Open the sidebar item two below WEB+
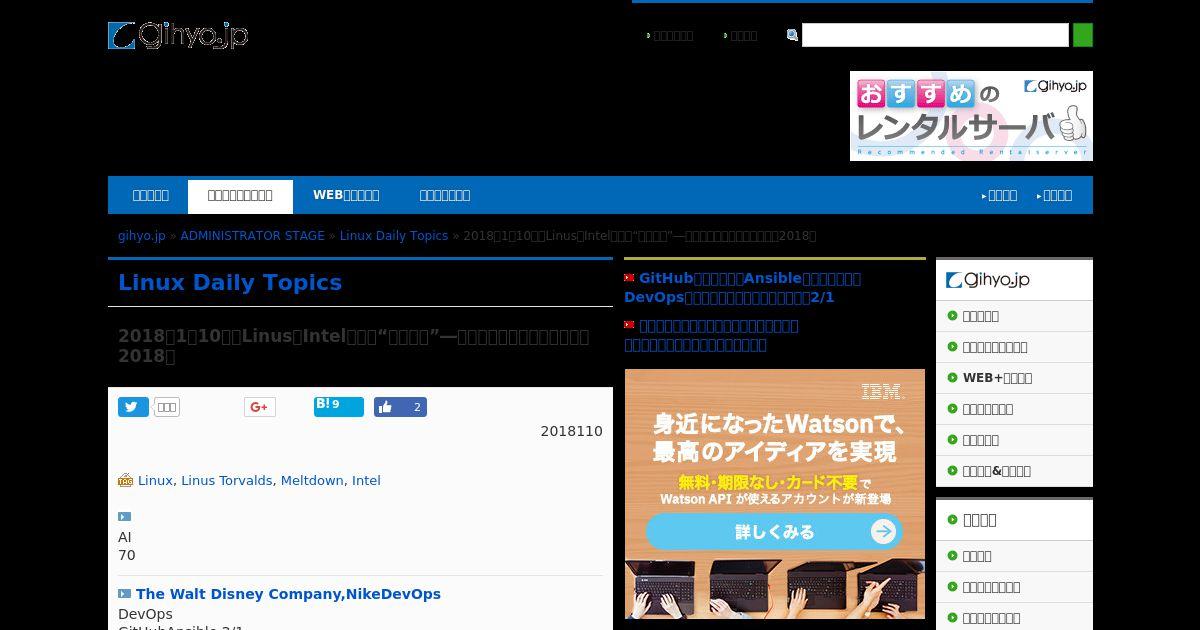 point(1014,440)
